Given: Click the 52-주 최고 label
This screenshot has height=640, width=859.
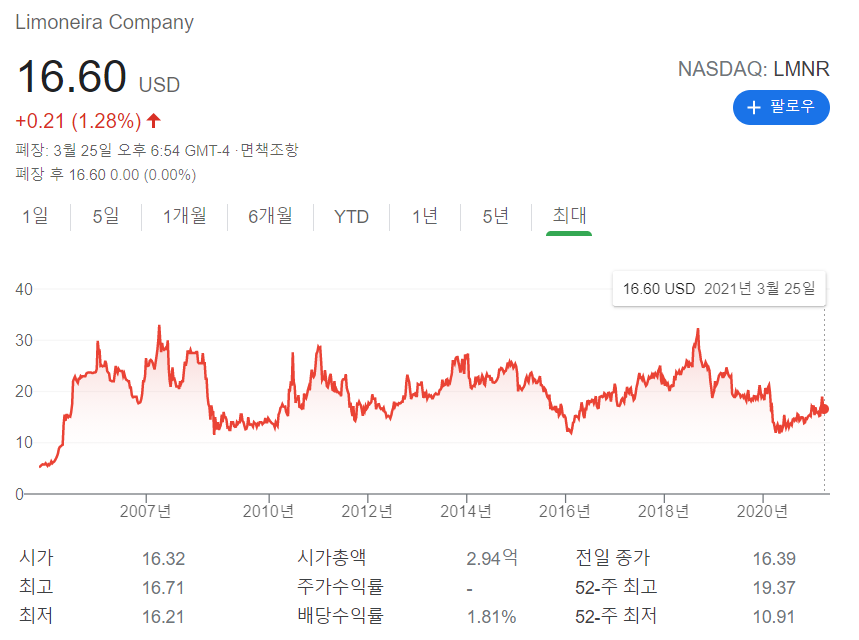Looking at the screenshot, I should point(616,587).
